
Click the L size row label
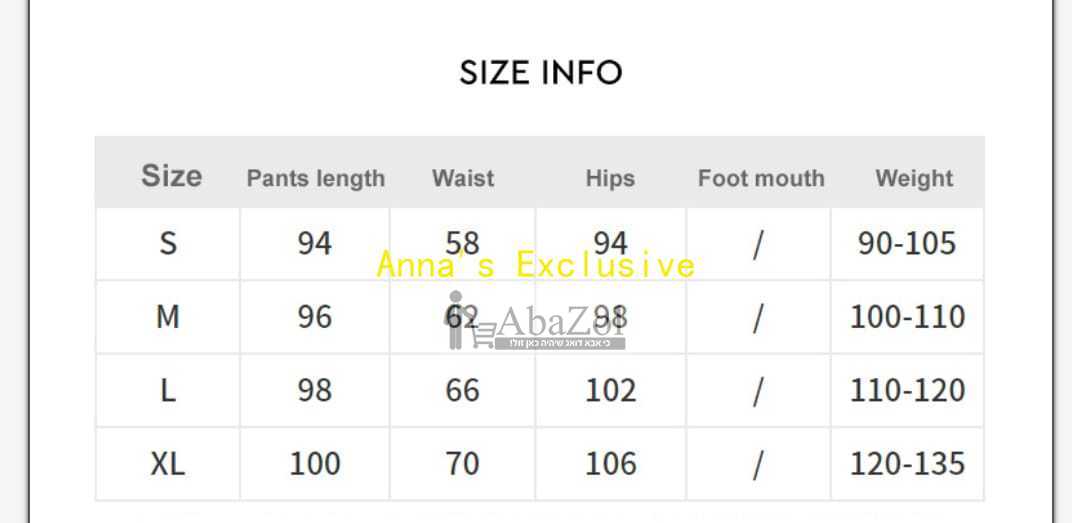pyautogui.click(x=168, y=390)
